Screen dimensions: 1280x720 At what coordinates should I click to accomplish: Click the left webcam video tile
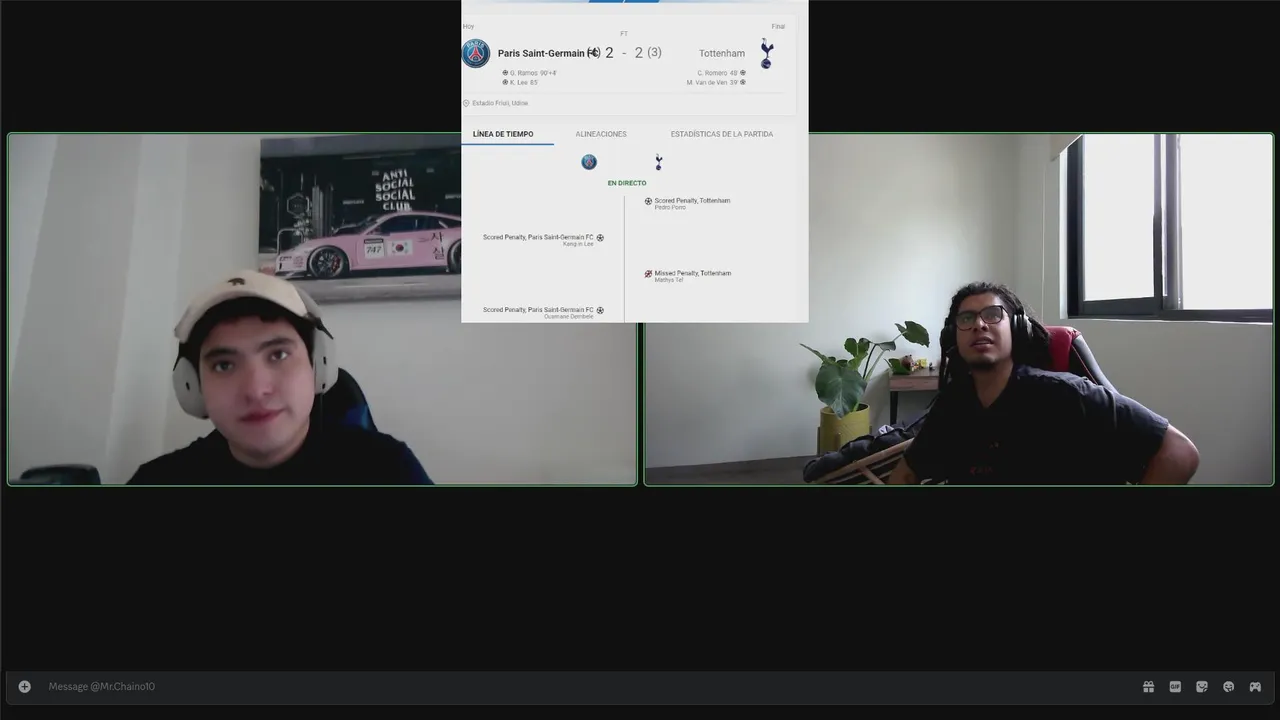[322, 309]
